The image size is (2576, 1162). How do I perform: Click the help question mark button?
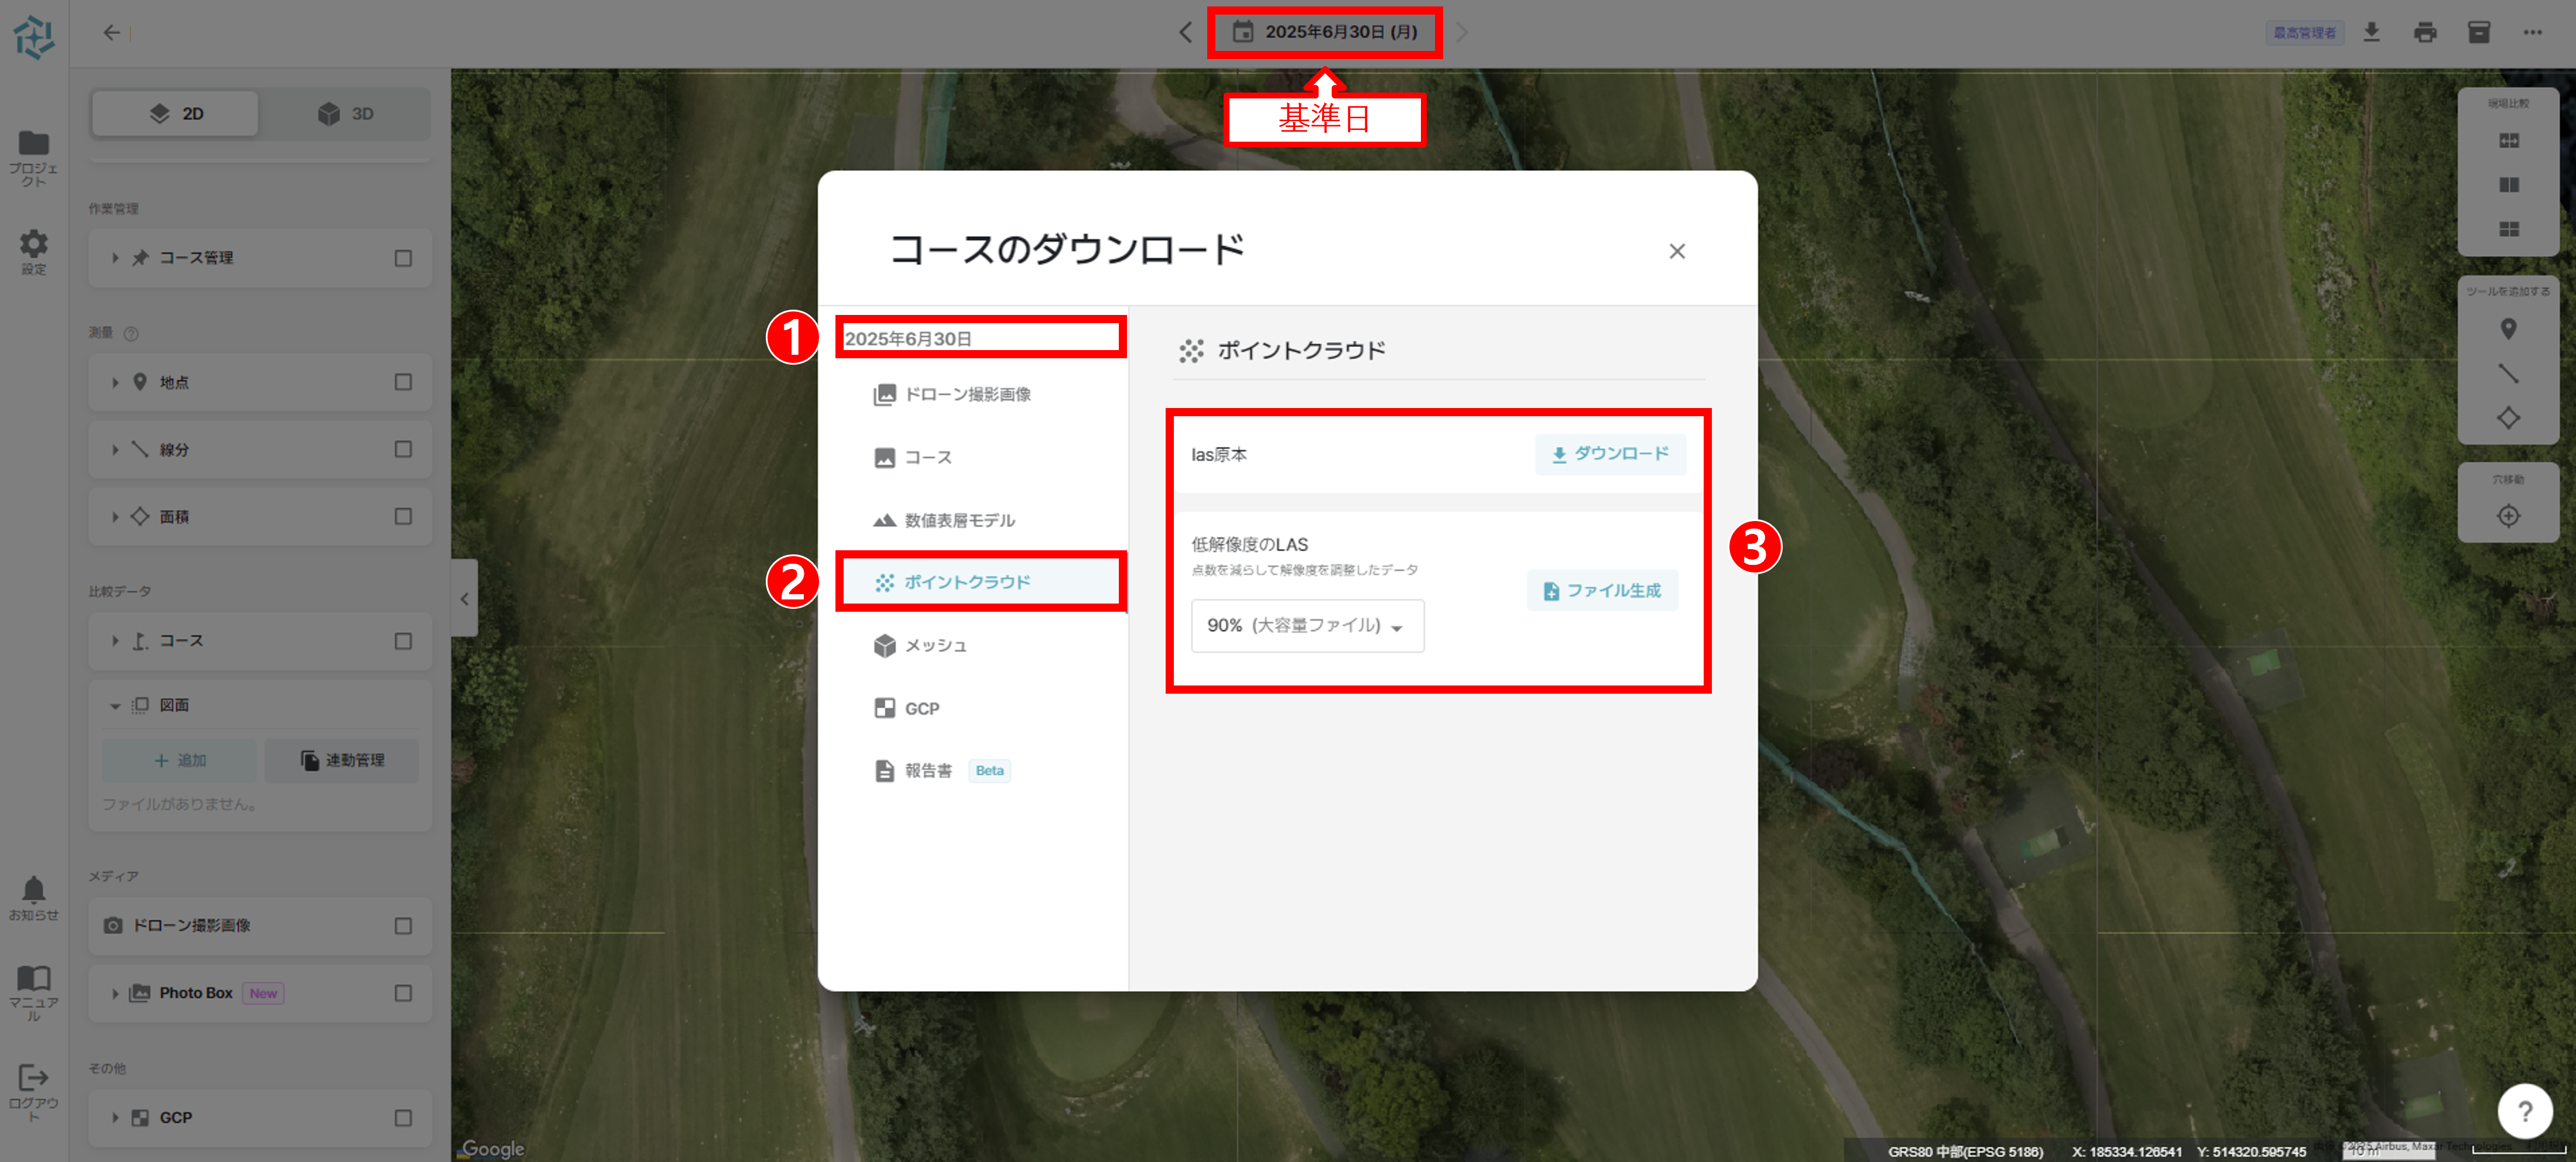(x=2525, y=1111)
